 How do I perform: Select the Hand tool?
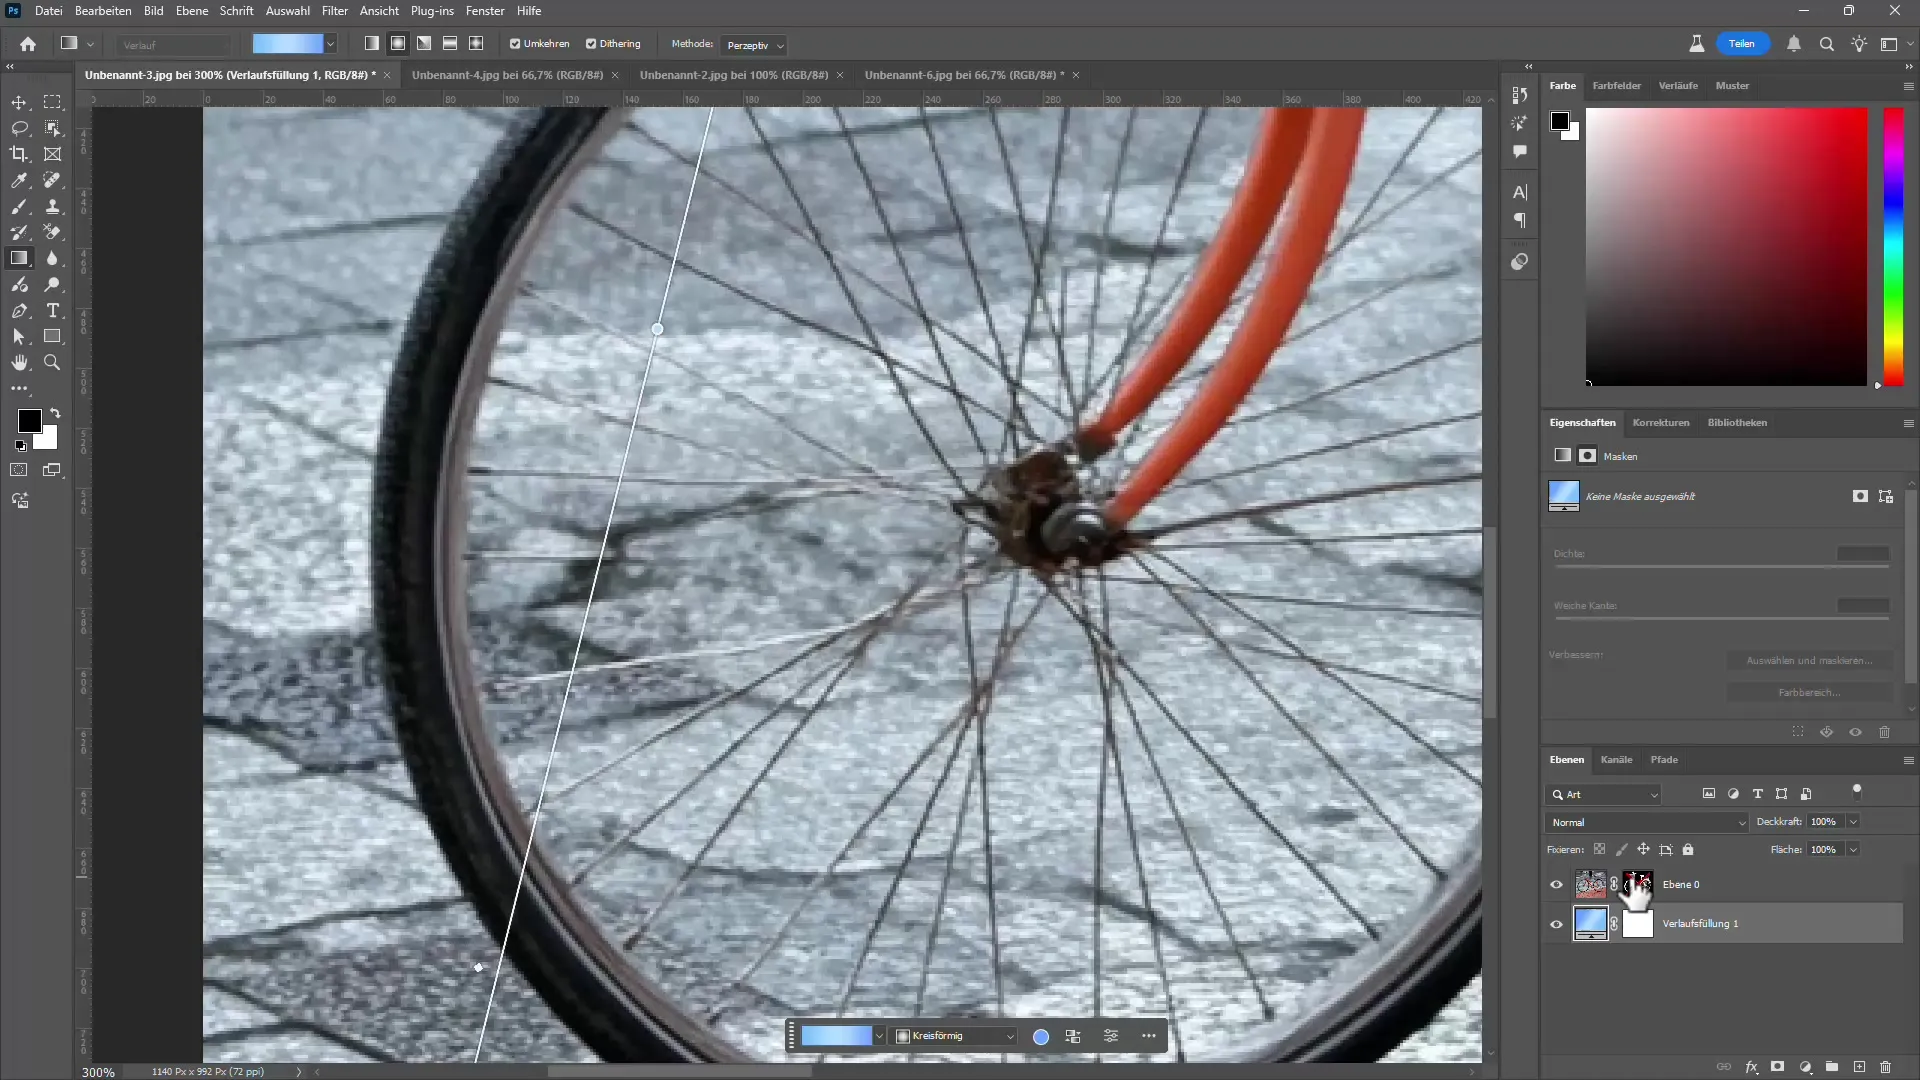[x=19, y=363]
